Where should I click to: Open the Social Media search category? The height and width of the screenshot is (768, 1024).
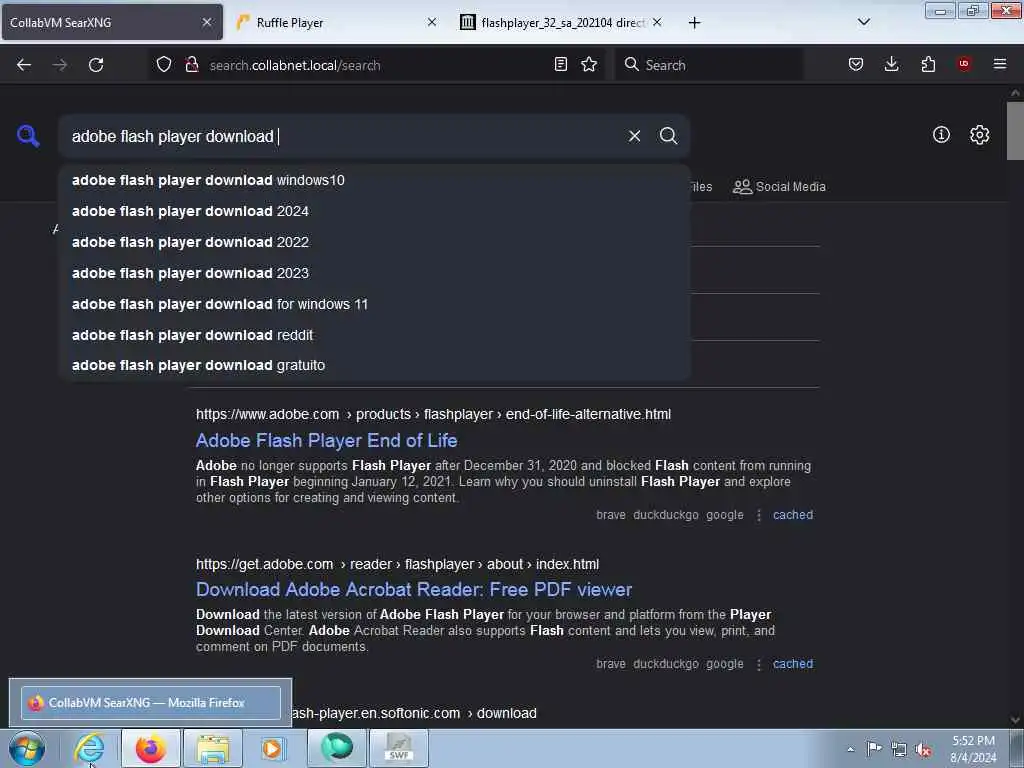click(779, 187)
